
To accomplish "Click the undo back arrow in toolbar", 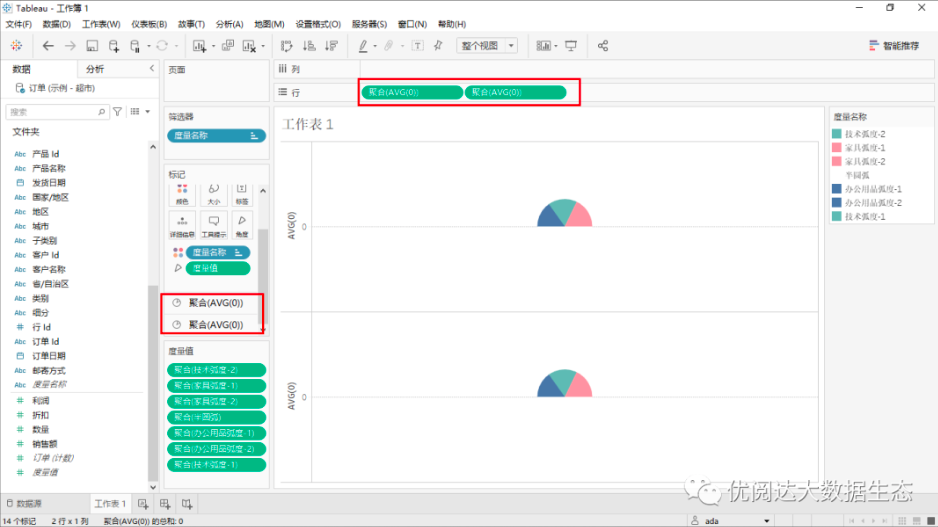I will pyautogui.click(x=48, y=46).
